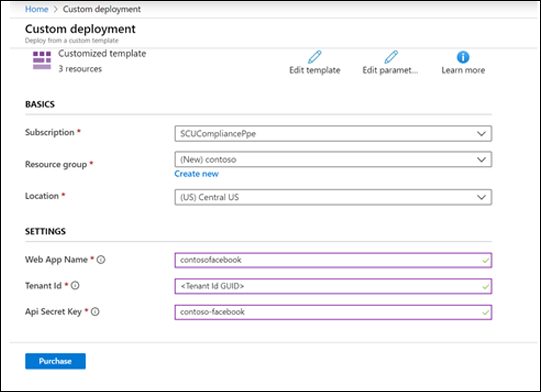Screen dimensions: 541x392
Task: Click the Tenant Id input field
Action: point(333,286)
